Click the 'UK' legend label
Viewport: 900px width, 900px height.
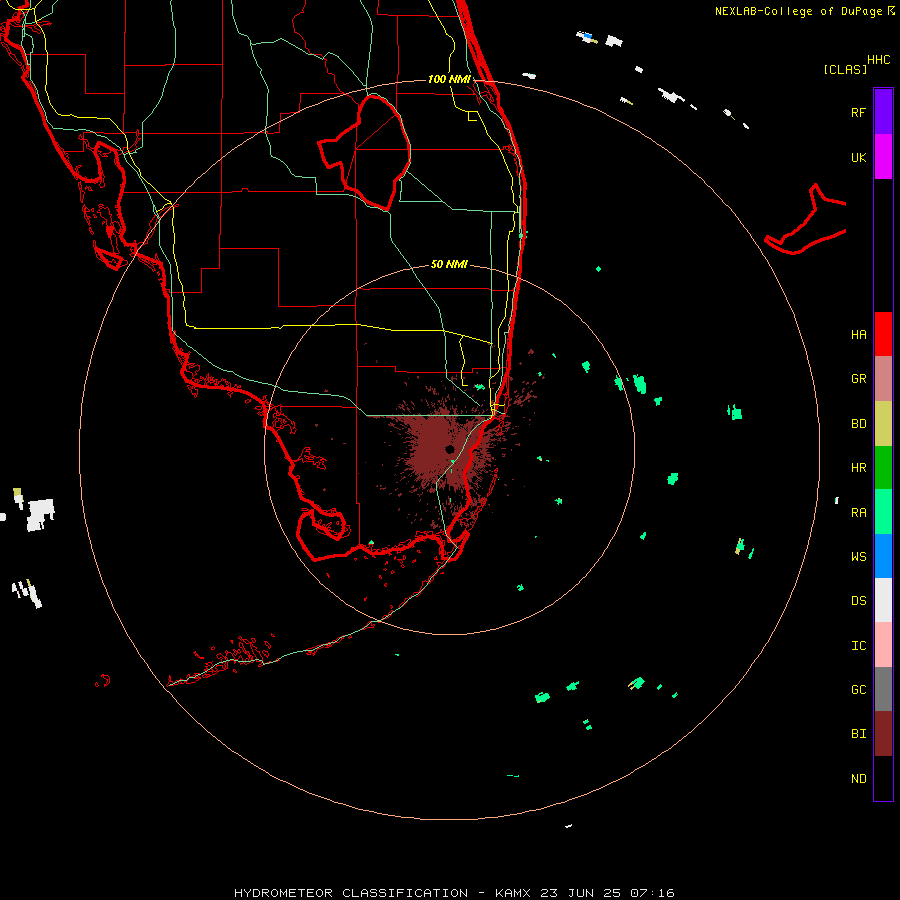coord(858,157)
